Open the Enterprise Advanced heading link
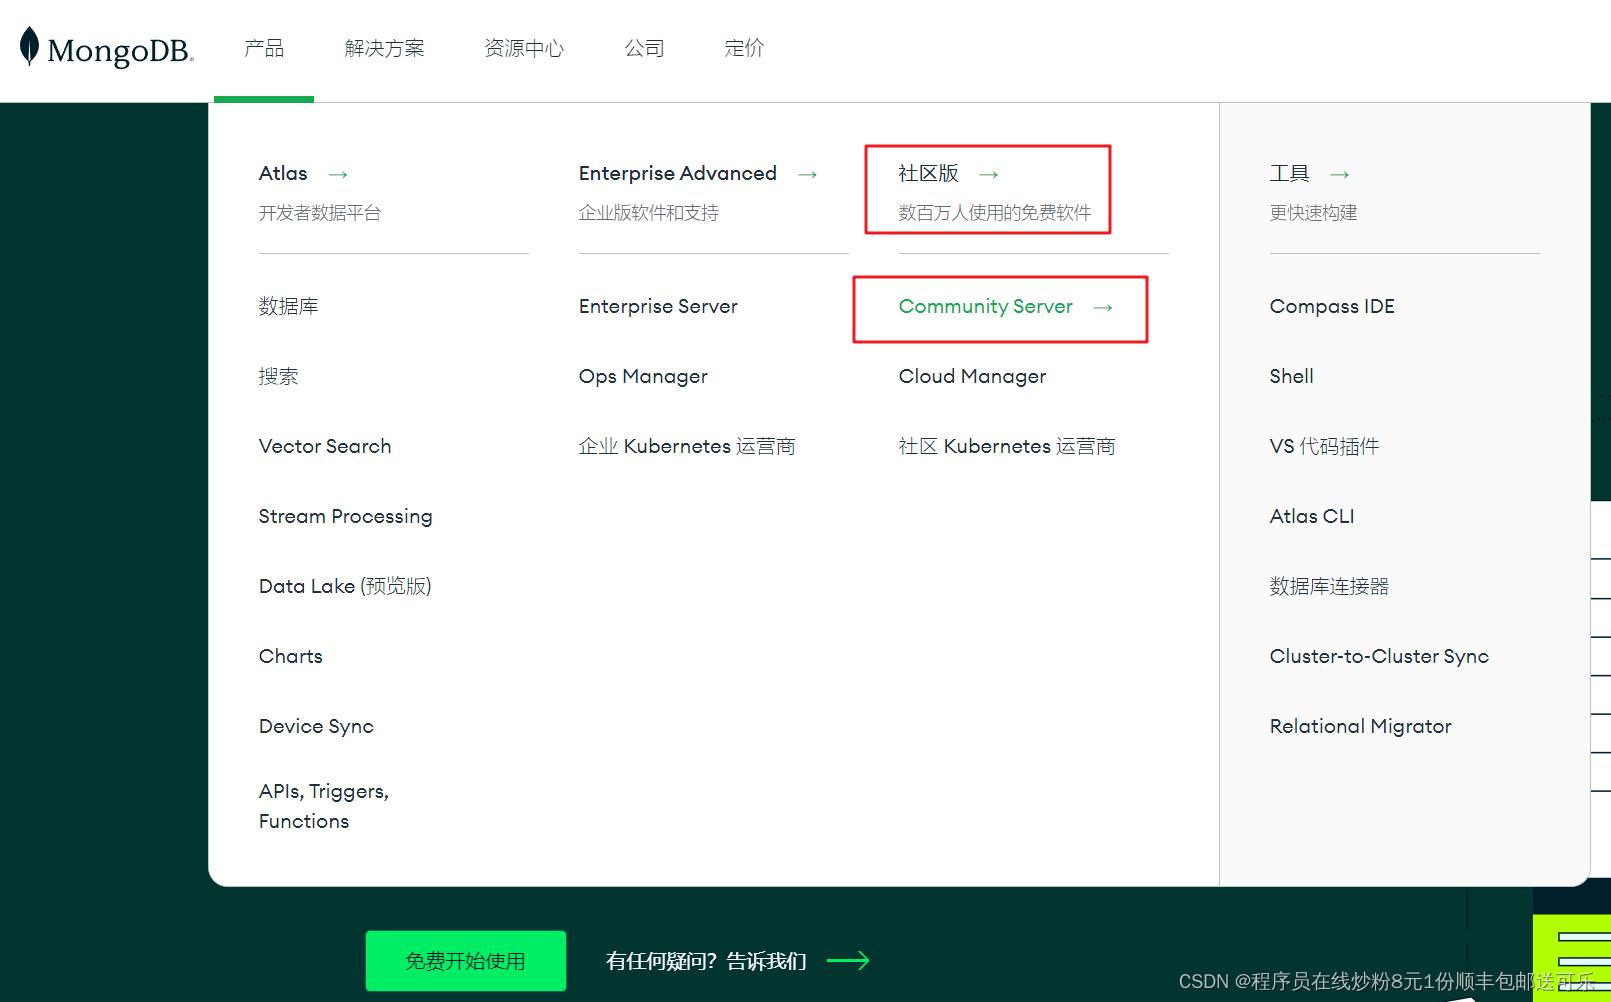 pyautogui.click(x=678, y=173)
